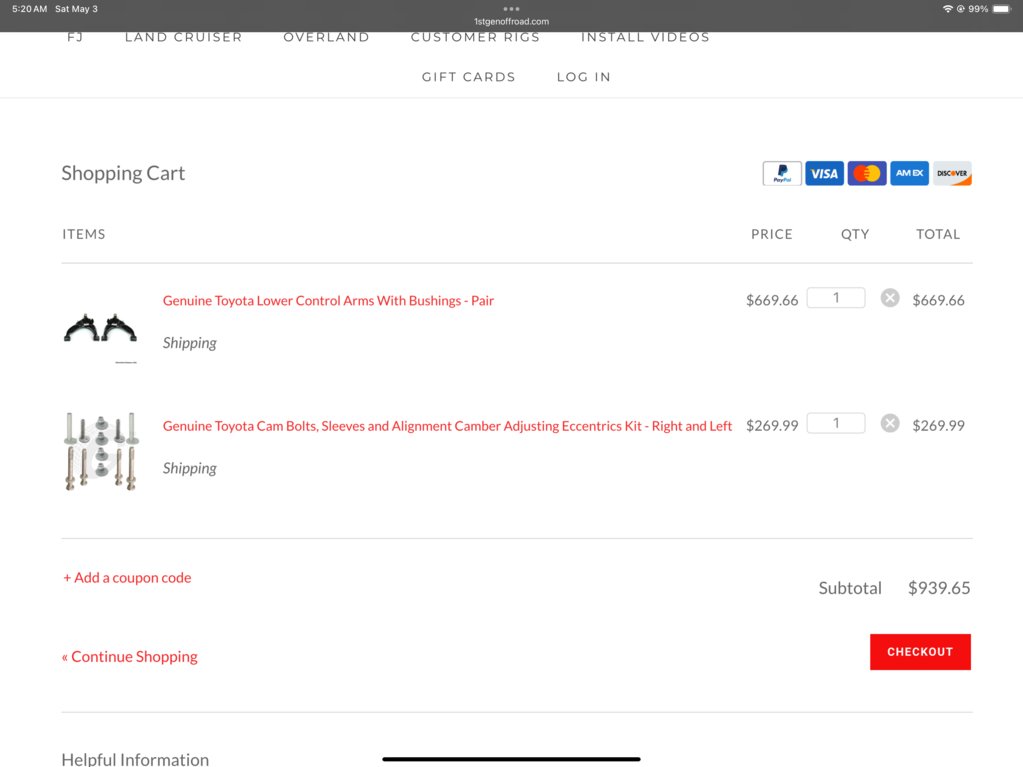This screenshot has height=767, width=1023.
Task: Tap the battery indicator icon
Action: (1001, 9)
